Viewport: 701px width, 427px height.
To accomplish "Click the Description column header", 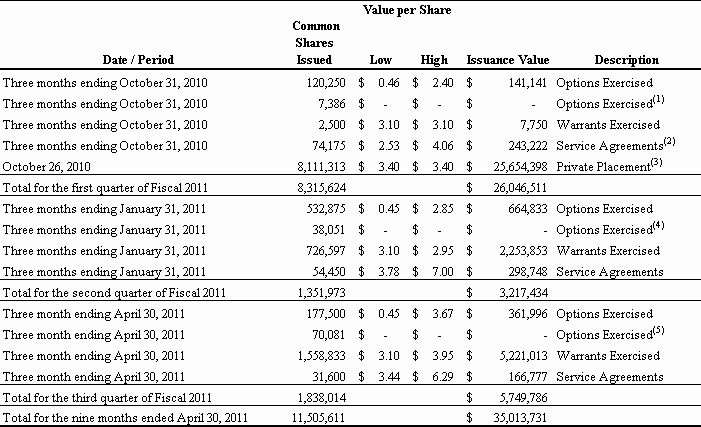I will pos(624,60).
